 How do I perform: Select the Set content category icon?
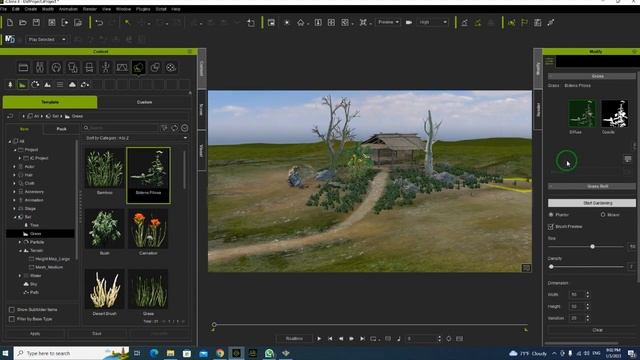pos(138,67)
